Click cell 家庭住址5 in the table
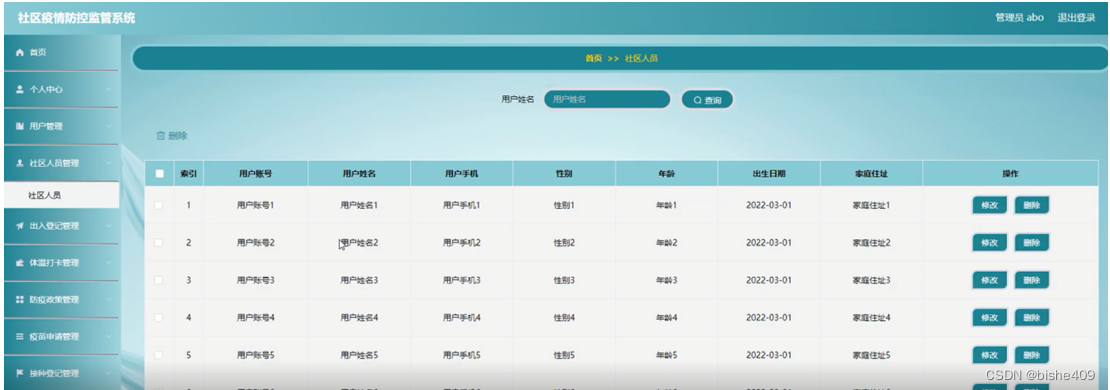Image resolution: width=1110 pixels, height=390 pixels. (871, 355)
